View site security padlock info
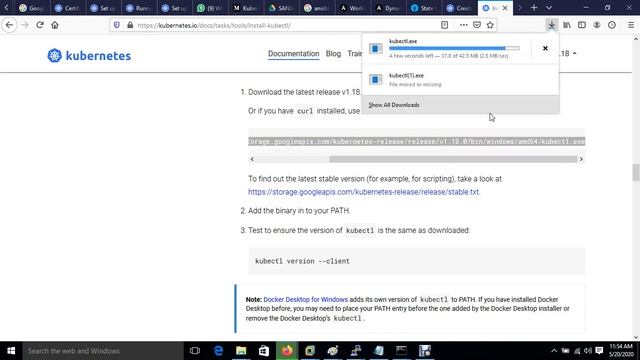This screenshot has width=640, height=360. 130,25
